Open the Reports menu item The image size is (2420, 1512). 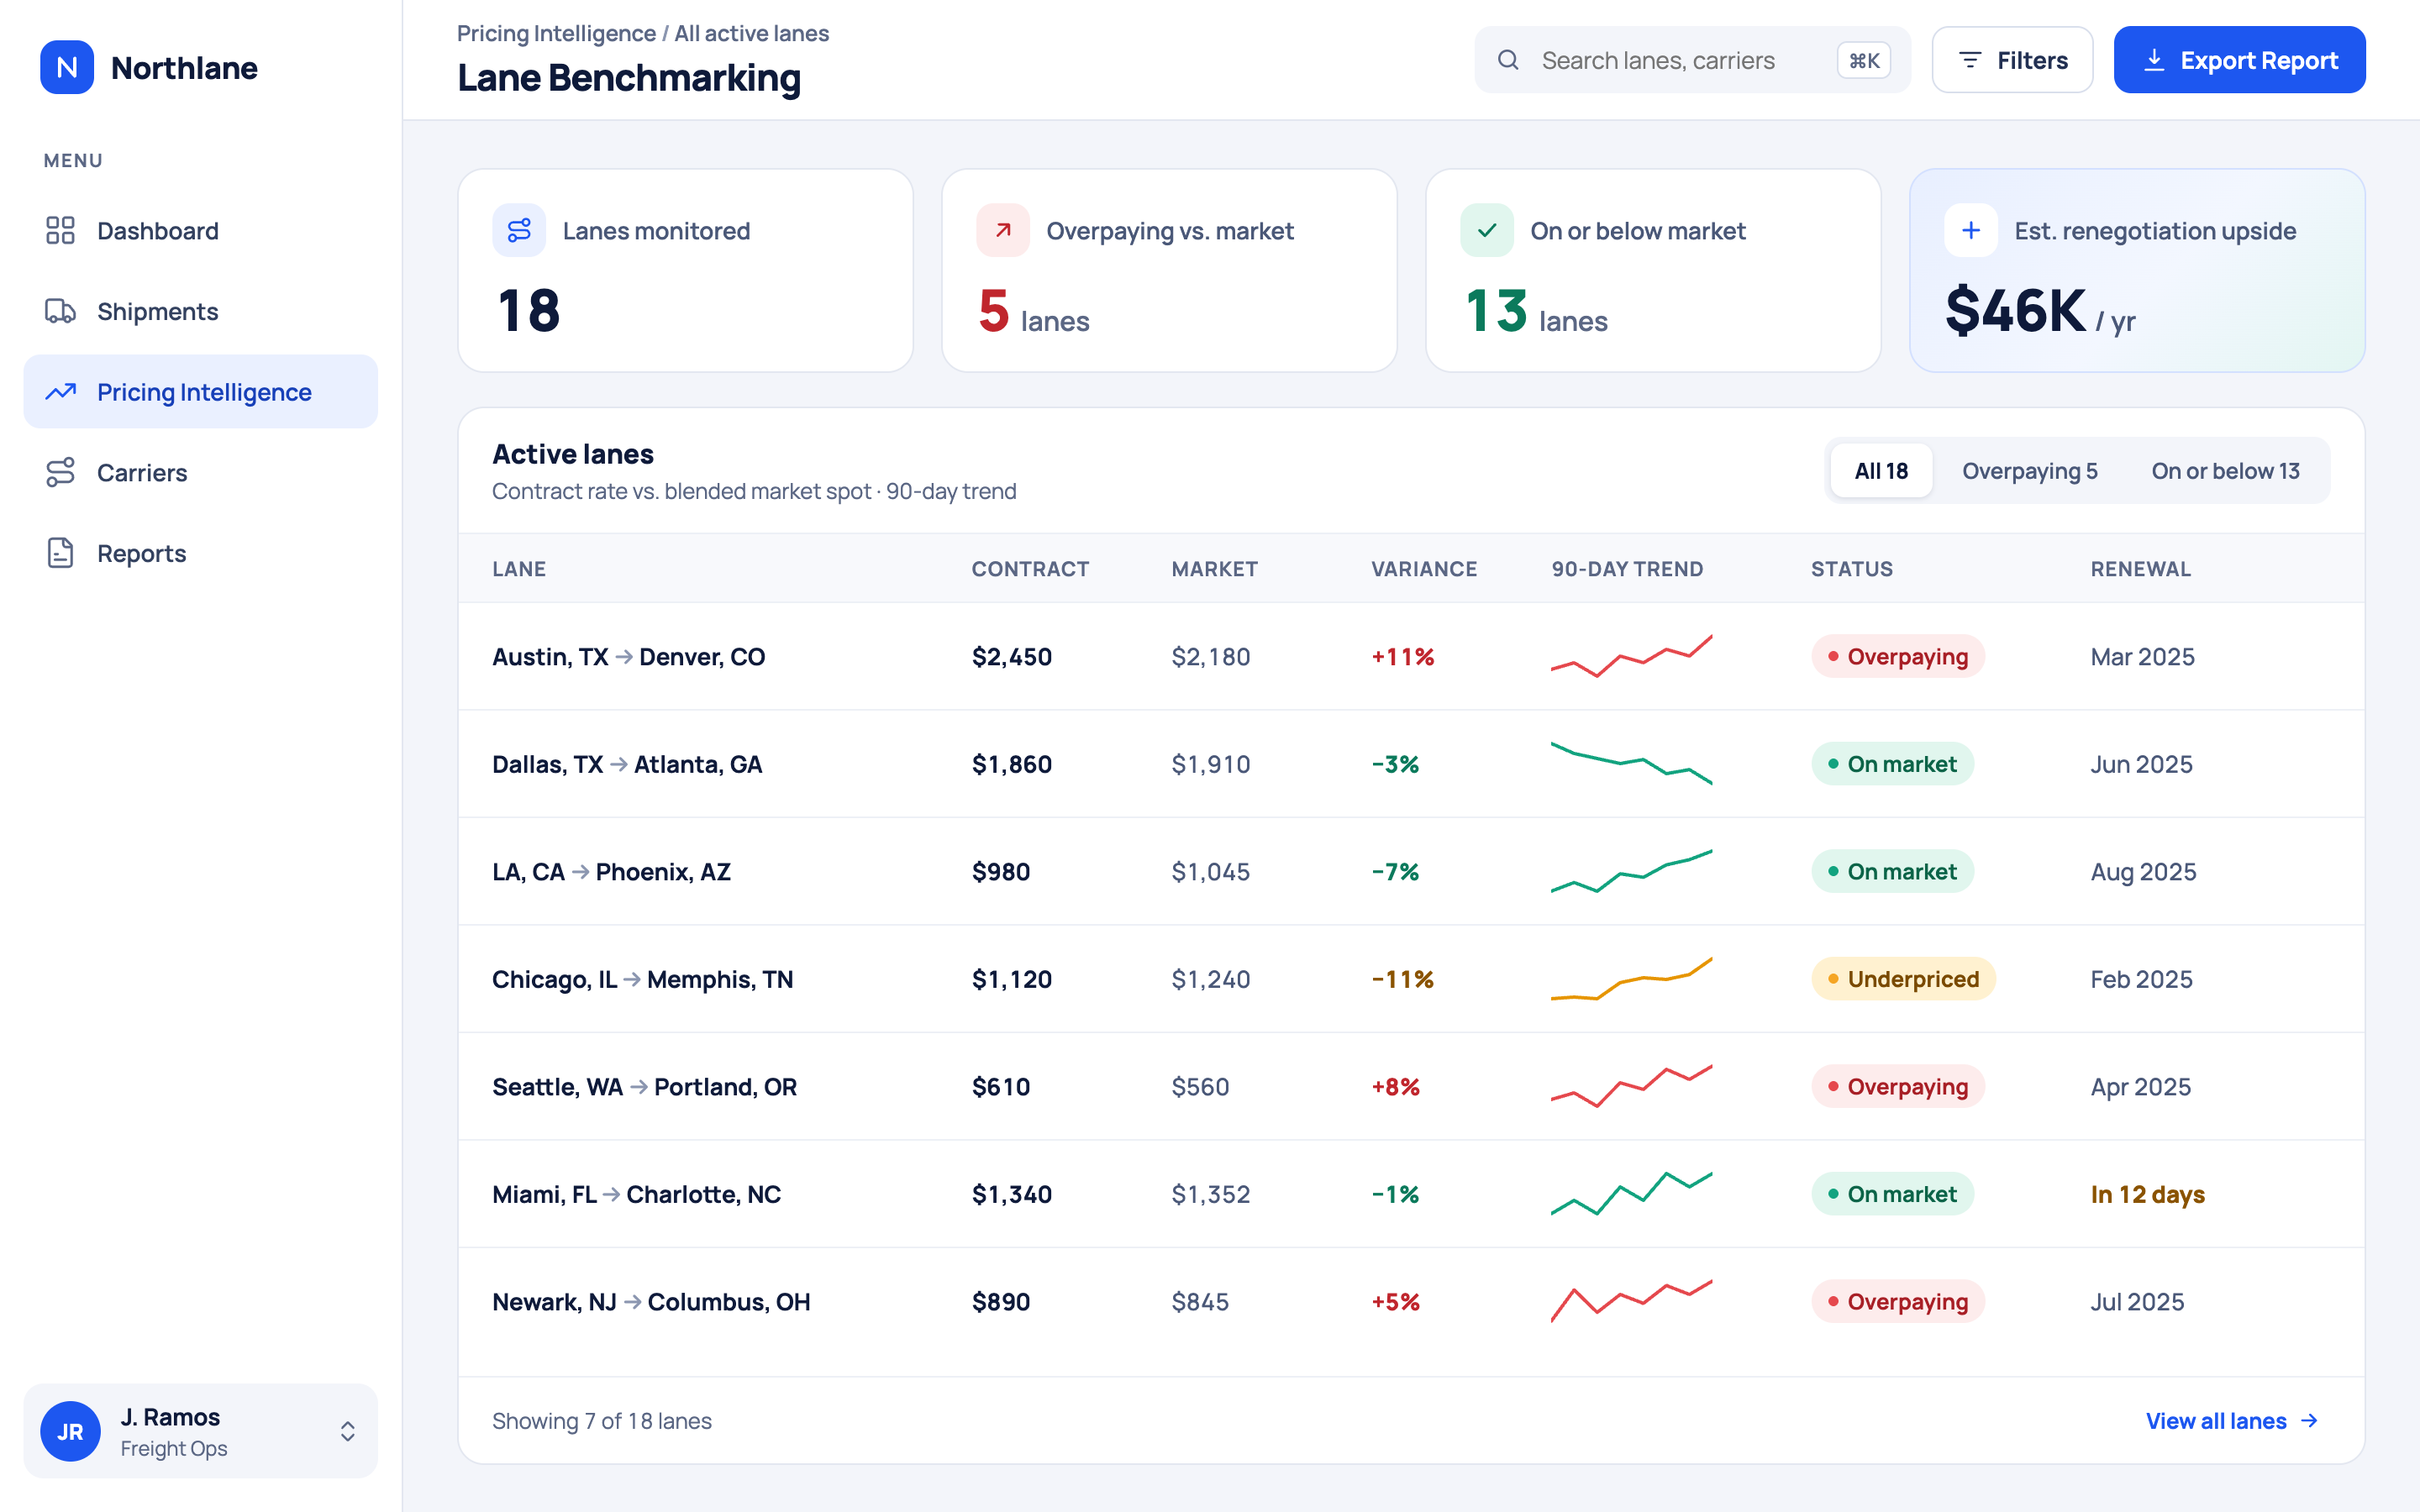(x=201, y=553)
